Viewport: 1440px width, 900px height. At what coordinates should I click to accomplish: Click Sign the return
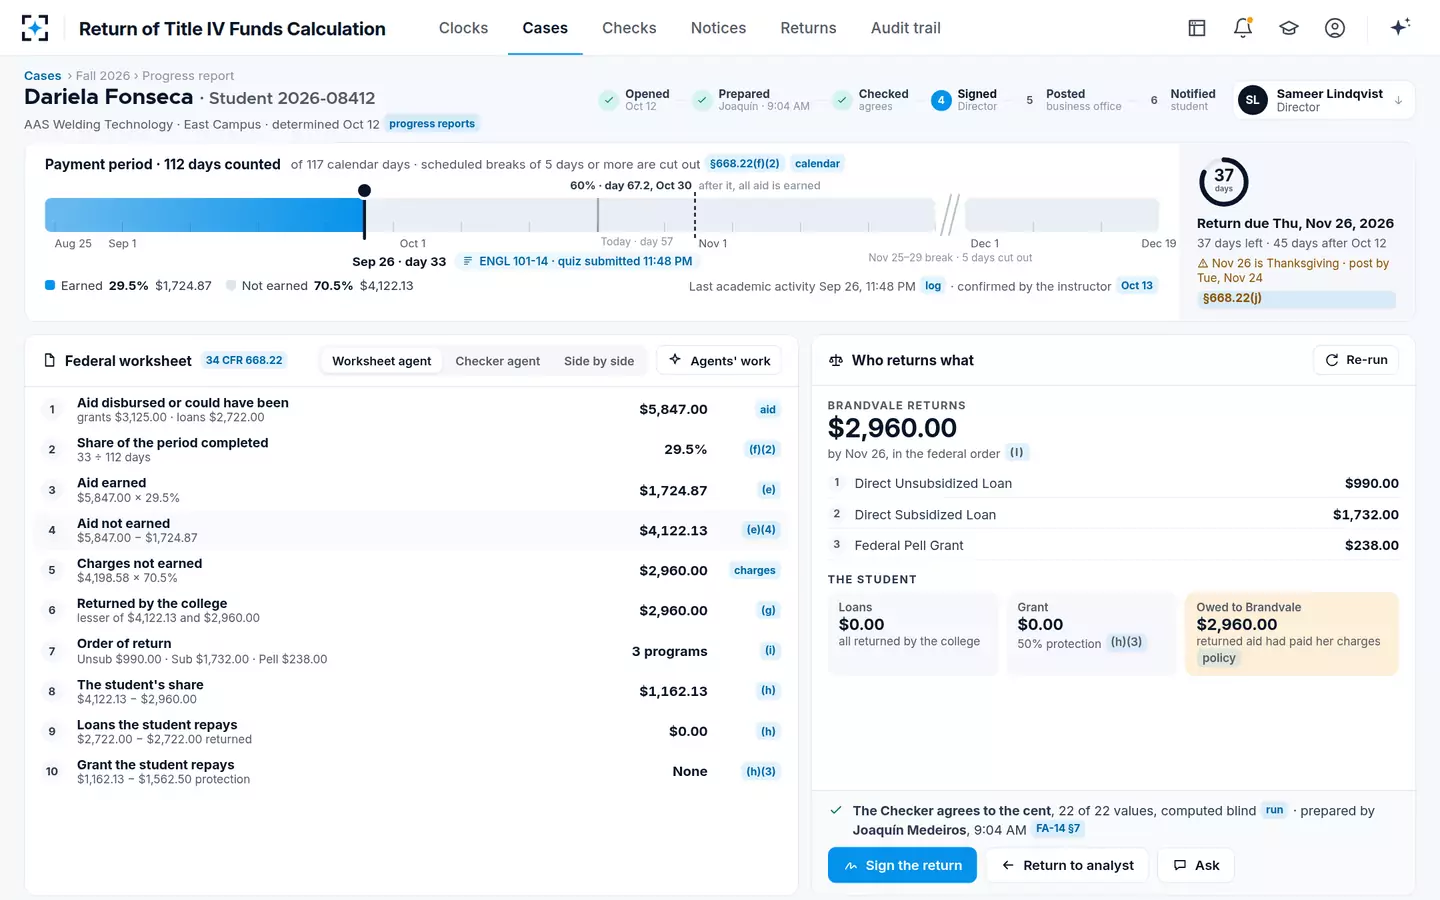pos(902,865)
